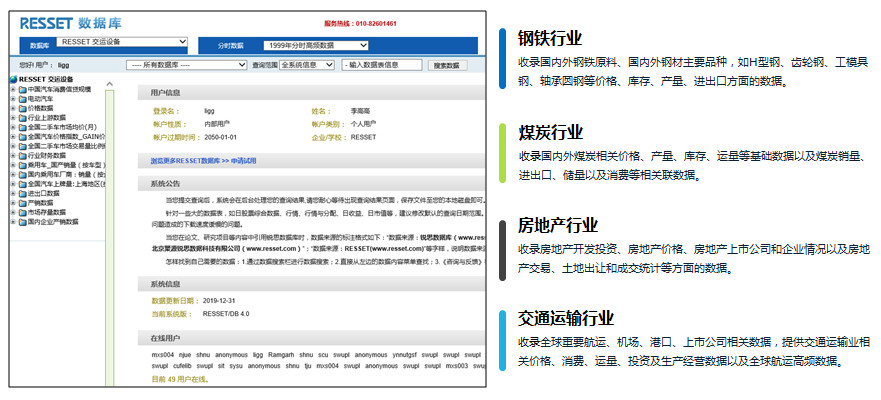Screen dimensions: 881x400
Task: Click the 服务热线 010-82601461 text
Action: (361, 24)
